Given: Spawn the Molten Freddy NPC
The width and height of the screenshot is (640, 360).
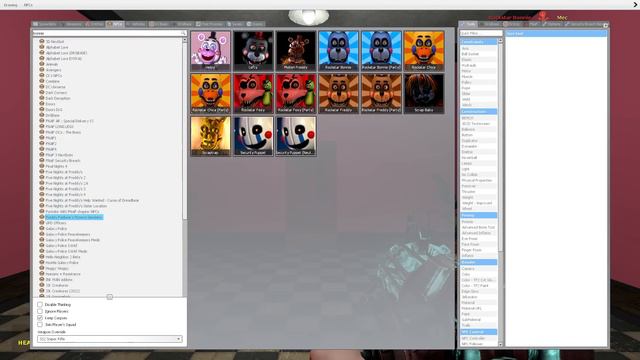Looking at the screenshot, I should point(296,51).
